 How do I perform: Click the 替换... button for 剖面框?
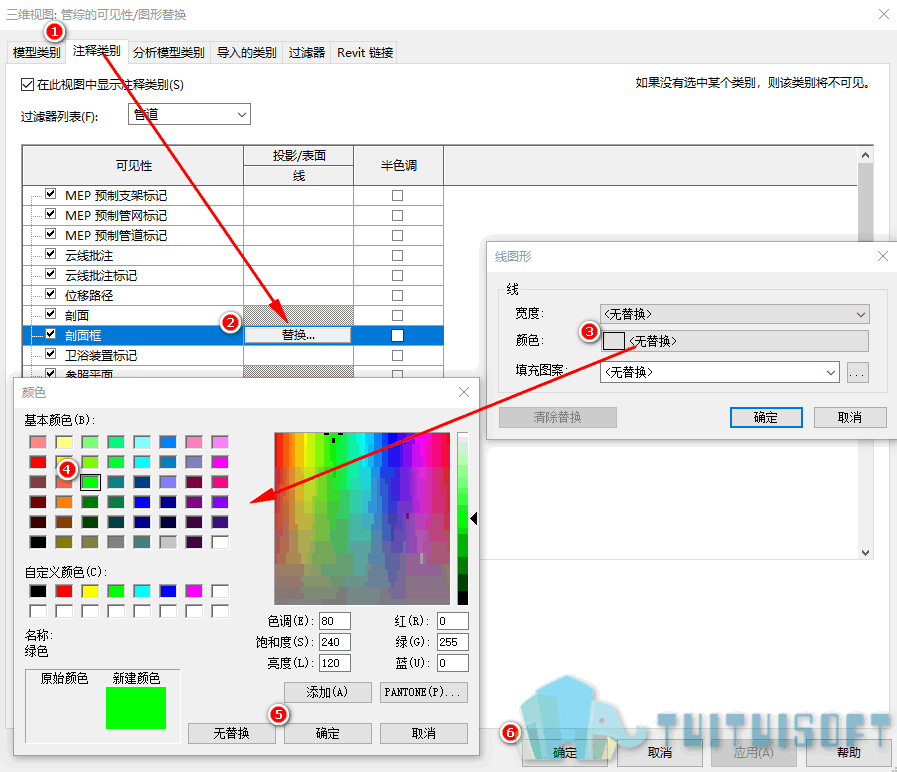click(298, 335)
